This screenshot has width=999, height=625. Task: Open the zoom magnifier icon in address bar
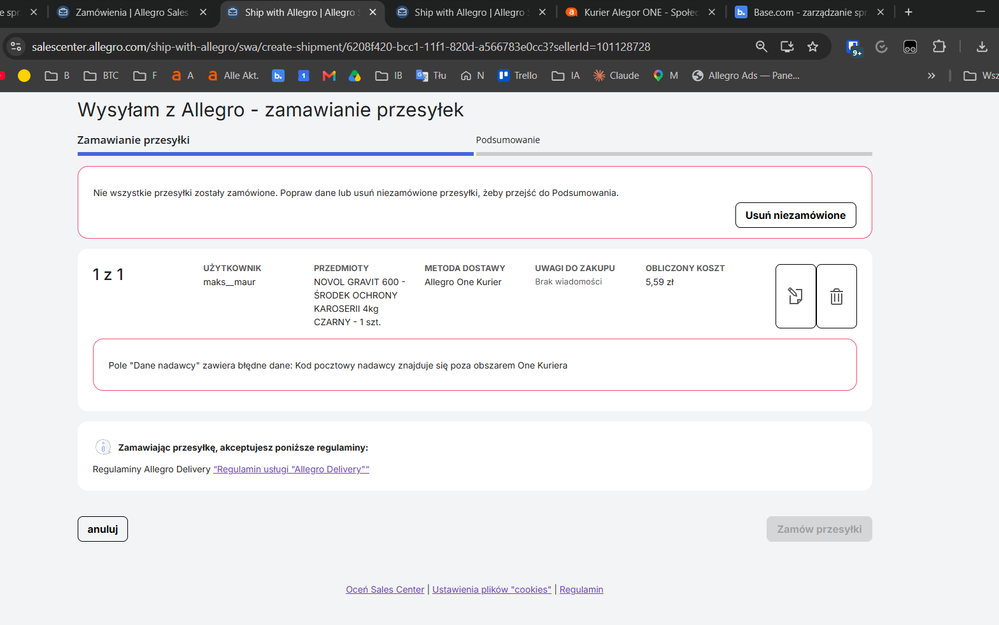761,47
